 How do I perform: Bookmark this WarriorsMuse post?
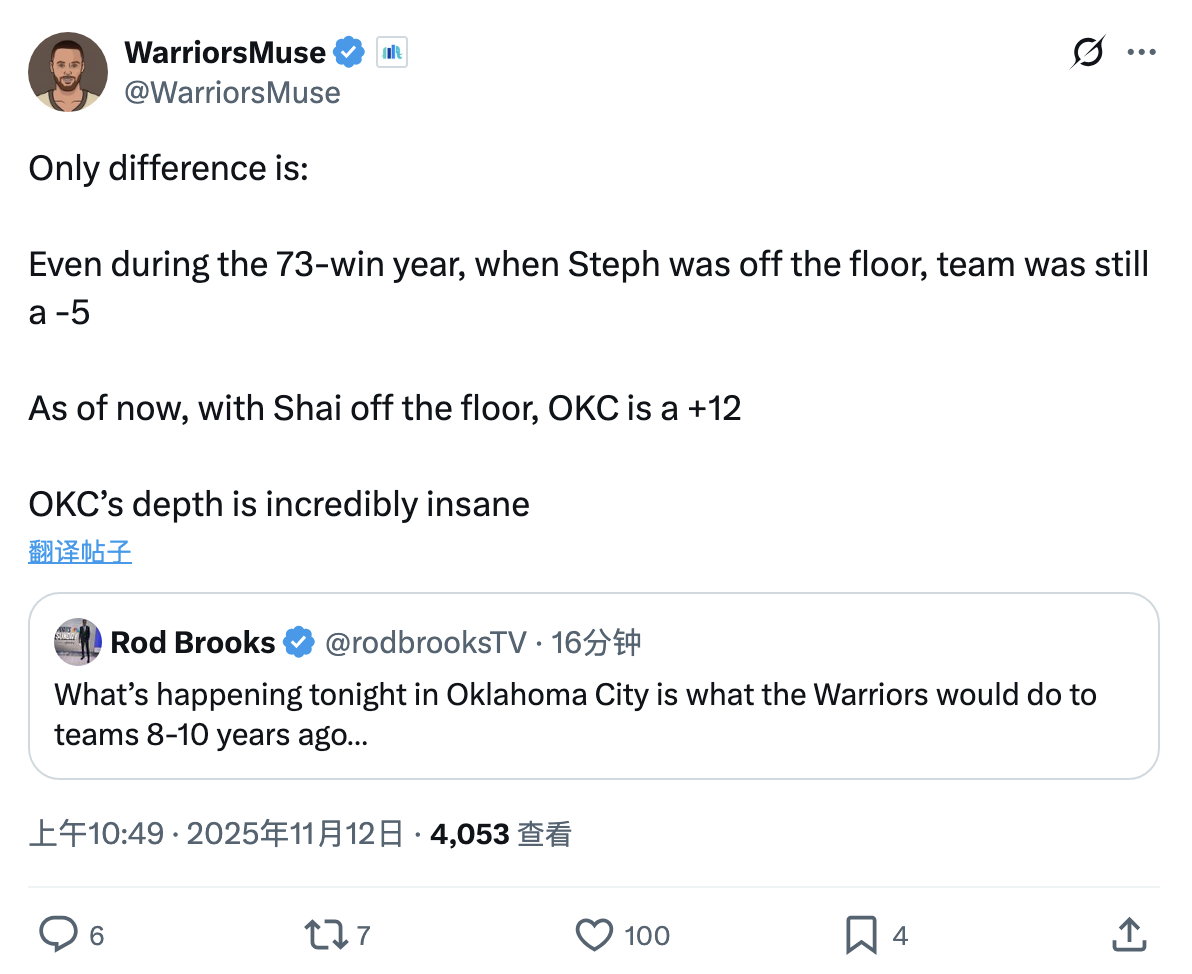[861, 935]
